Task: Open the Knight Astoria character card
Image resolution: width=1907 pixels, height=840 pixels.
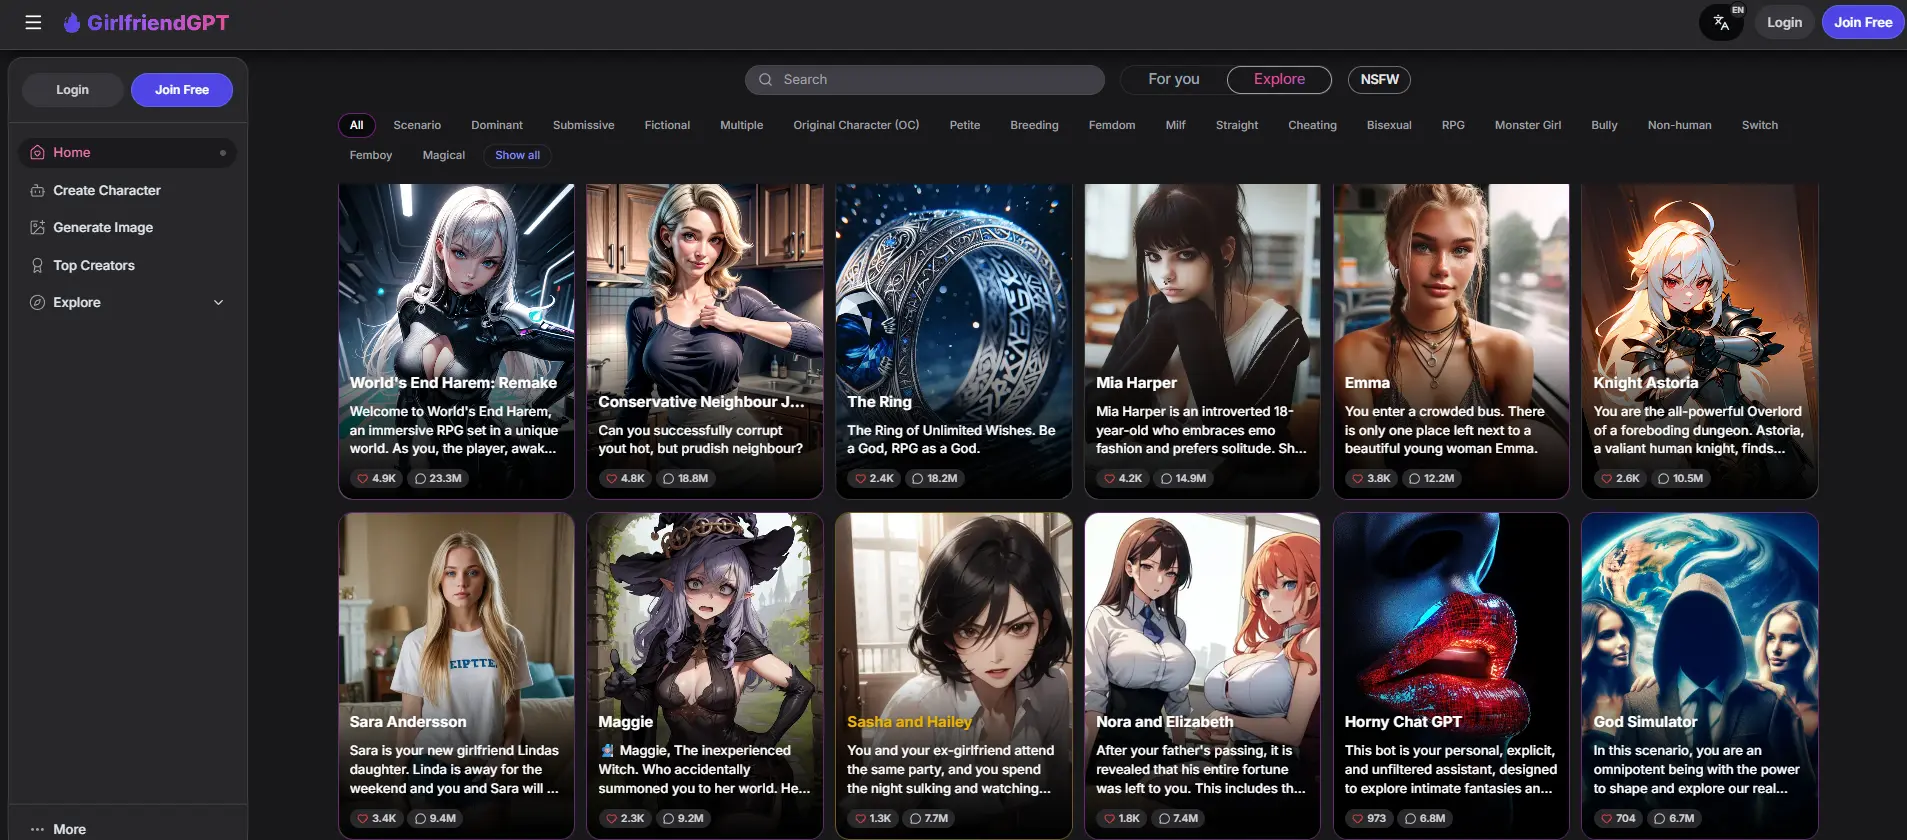Action: point(1699,340)
